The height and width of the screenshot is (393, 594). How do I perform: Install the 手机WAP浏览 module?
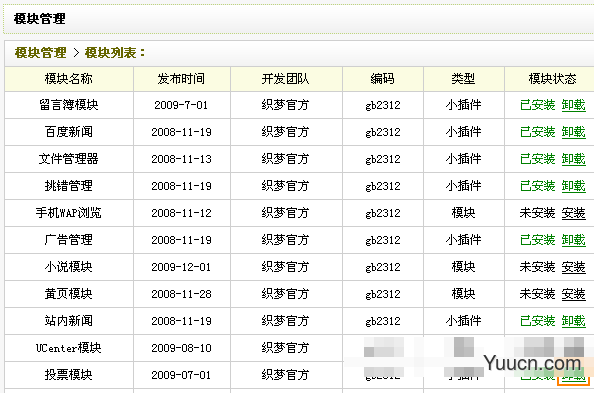tap(574, 213)
